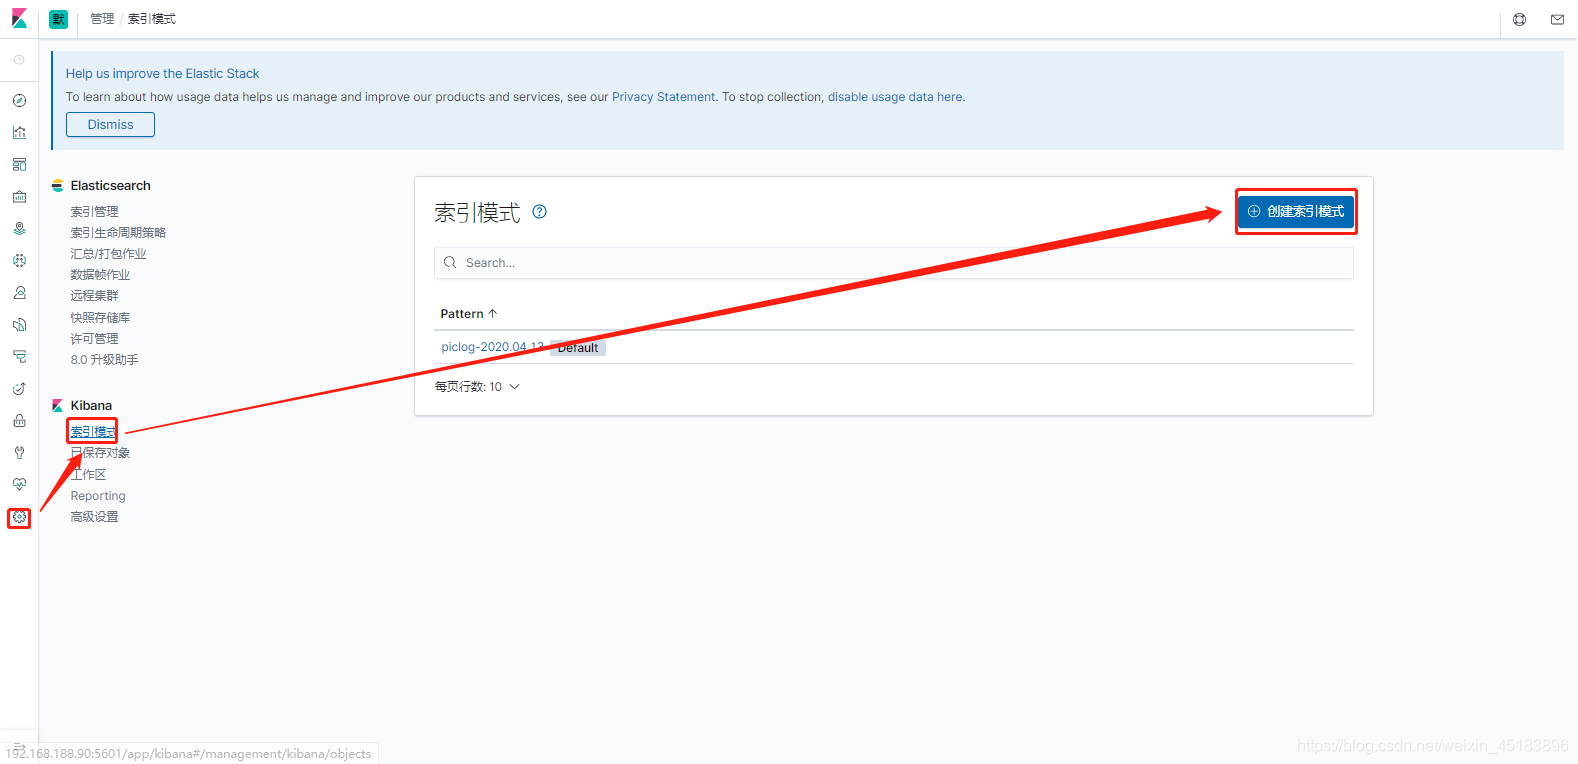
Task: Open Management gear icon in sidebar
Action: point(19,517)
